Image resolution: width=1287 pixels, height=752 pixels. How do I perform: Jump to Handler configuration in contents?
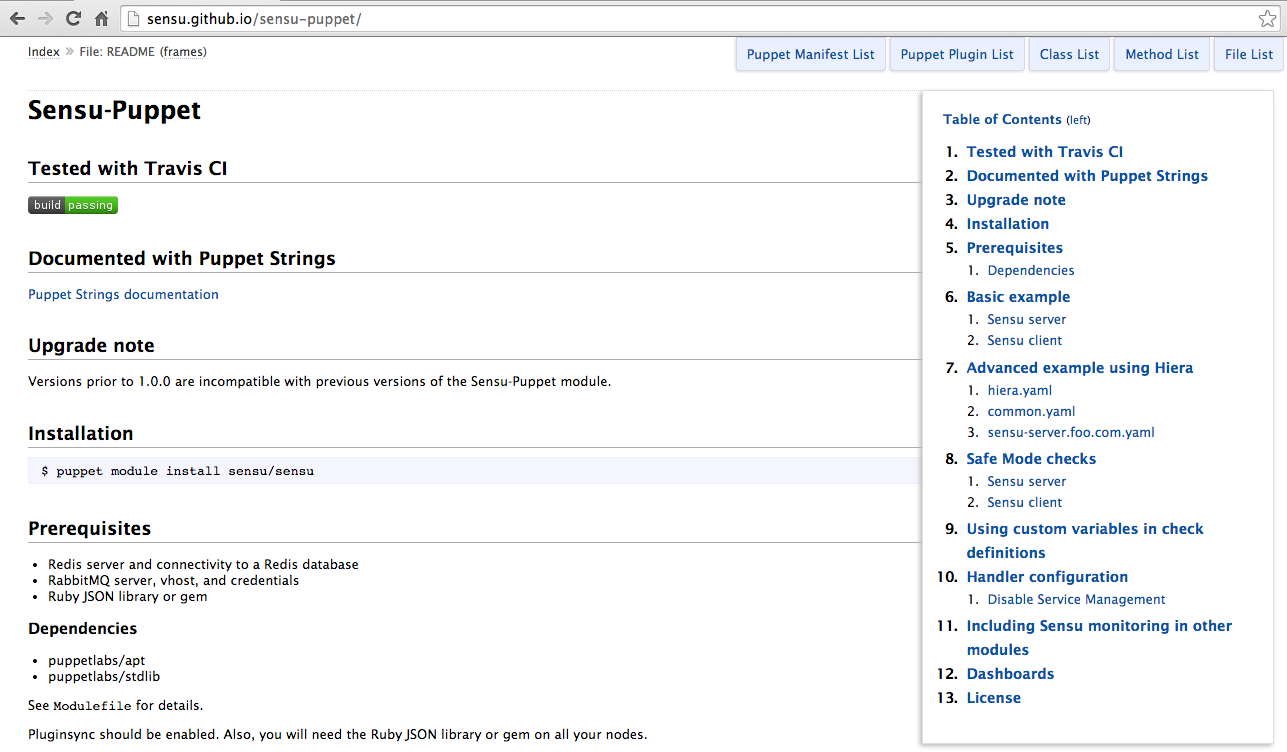coord(1047,577)
